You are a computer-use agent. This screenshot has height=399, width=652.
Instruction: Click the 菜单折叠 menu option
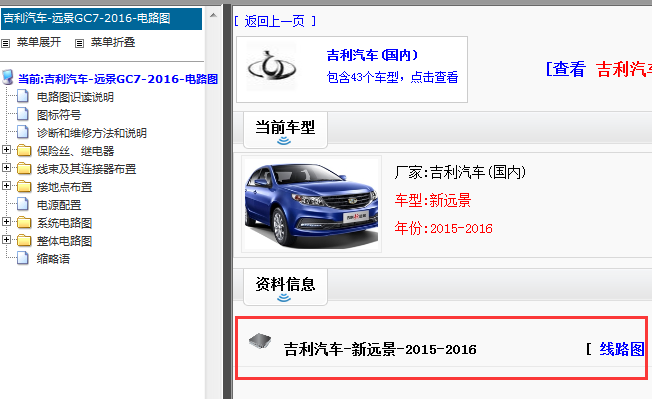point(113,42)
